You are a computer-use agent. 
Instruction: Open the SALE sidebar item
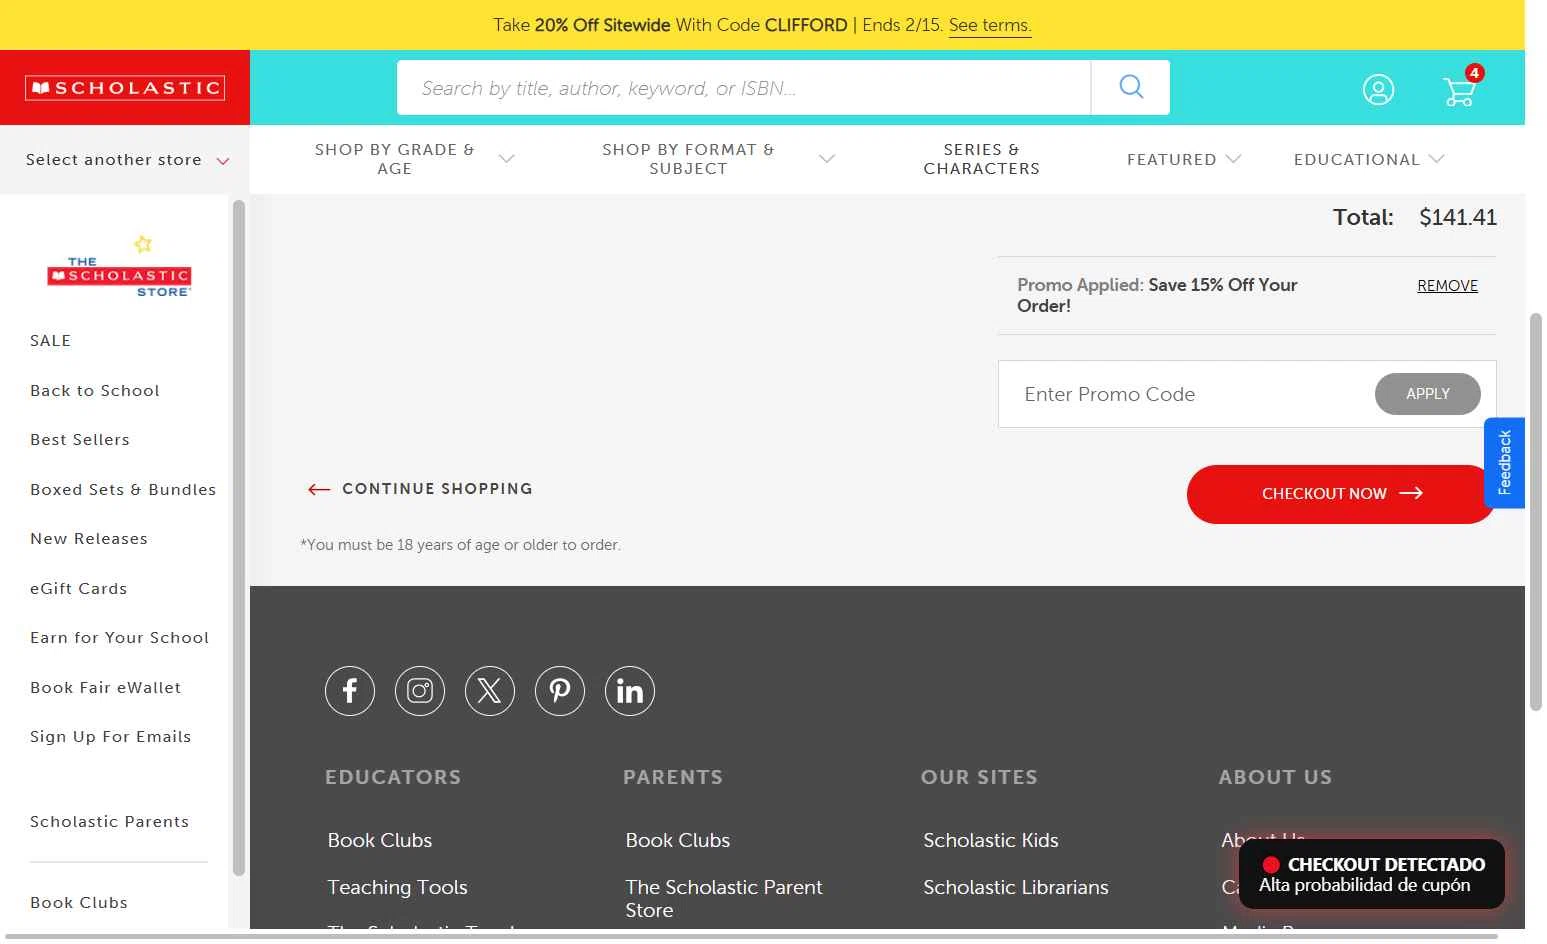pyautogui.click(x=51, y=341)
